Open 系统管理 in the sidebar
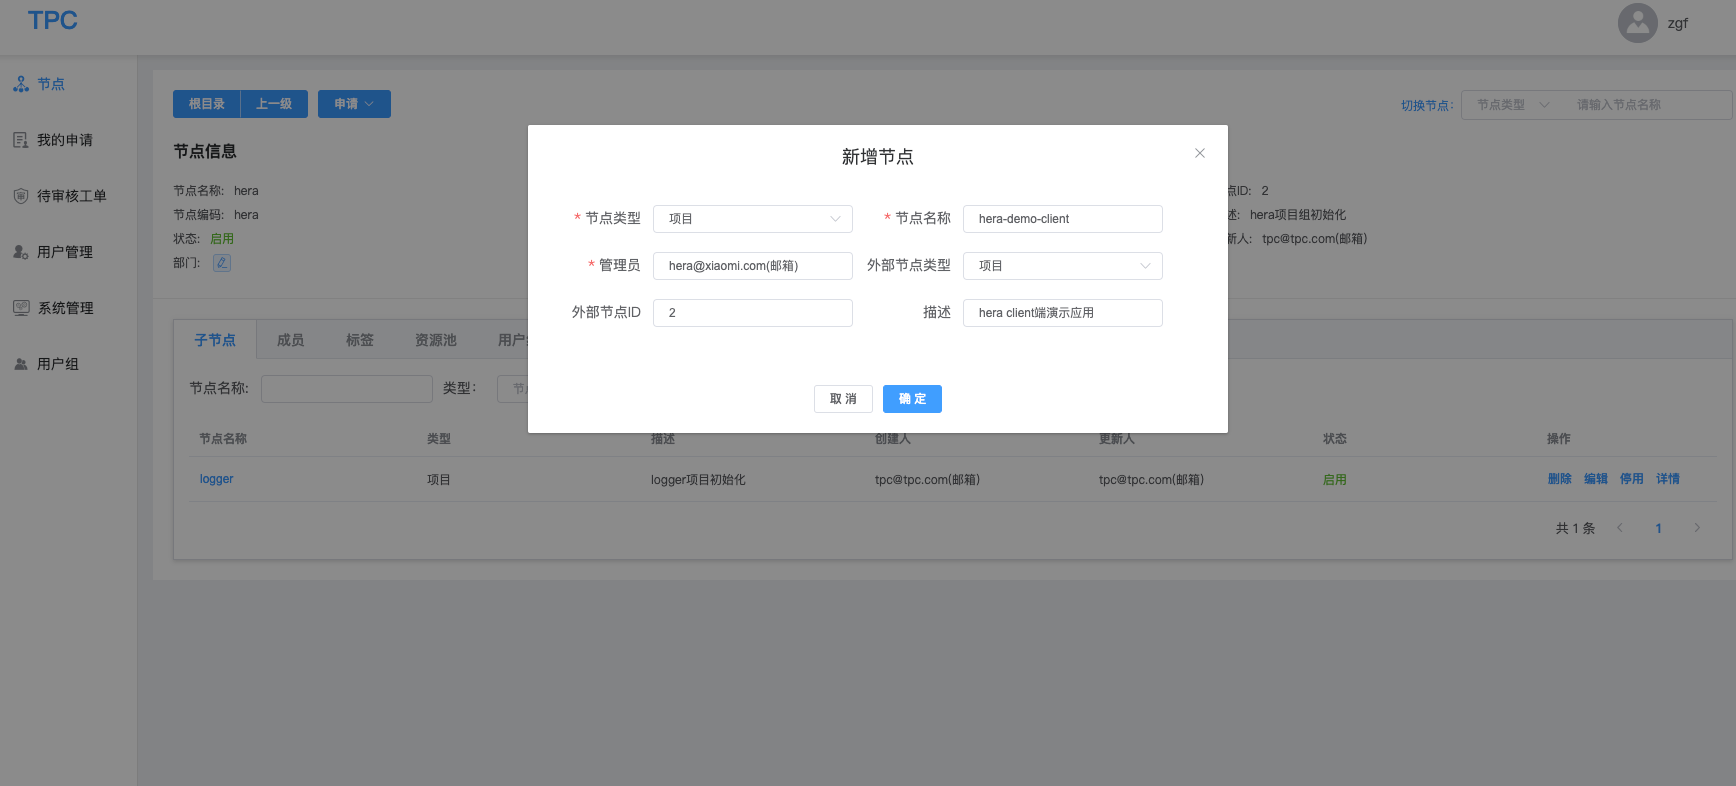The height and width of the screenshot is (786, 1736). (68, 308)
